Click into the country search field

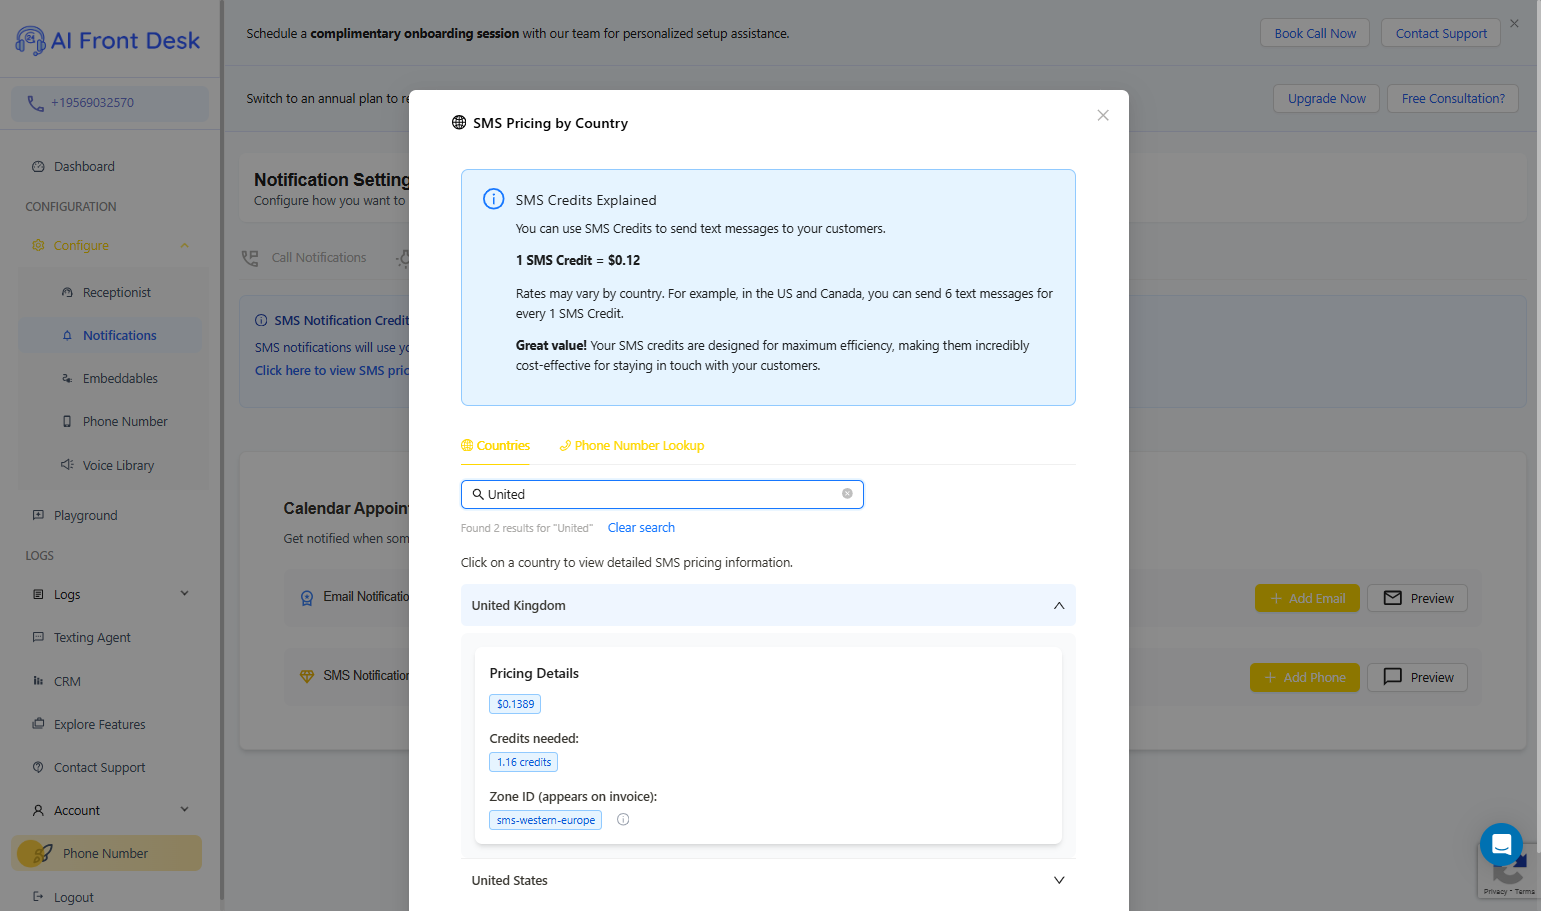click(x=662, y=494)
